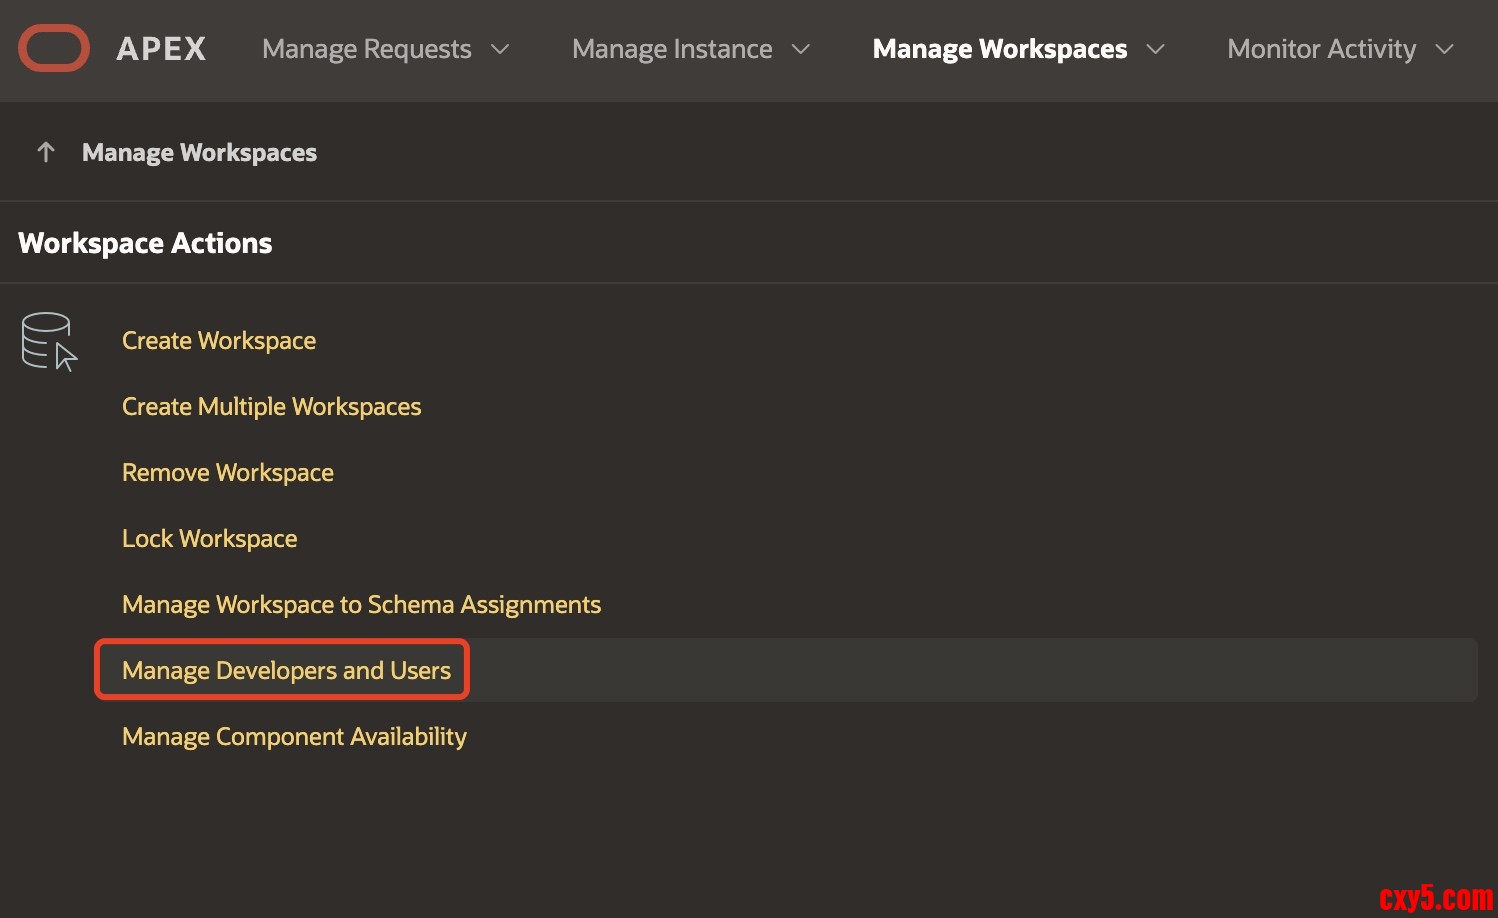The height and width of the screenshot is (918, 1498).
Task: Open the Monitor Activity menu
Action: click(1321, 49)
